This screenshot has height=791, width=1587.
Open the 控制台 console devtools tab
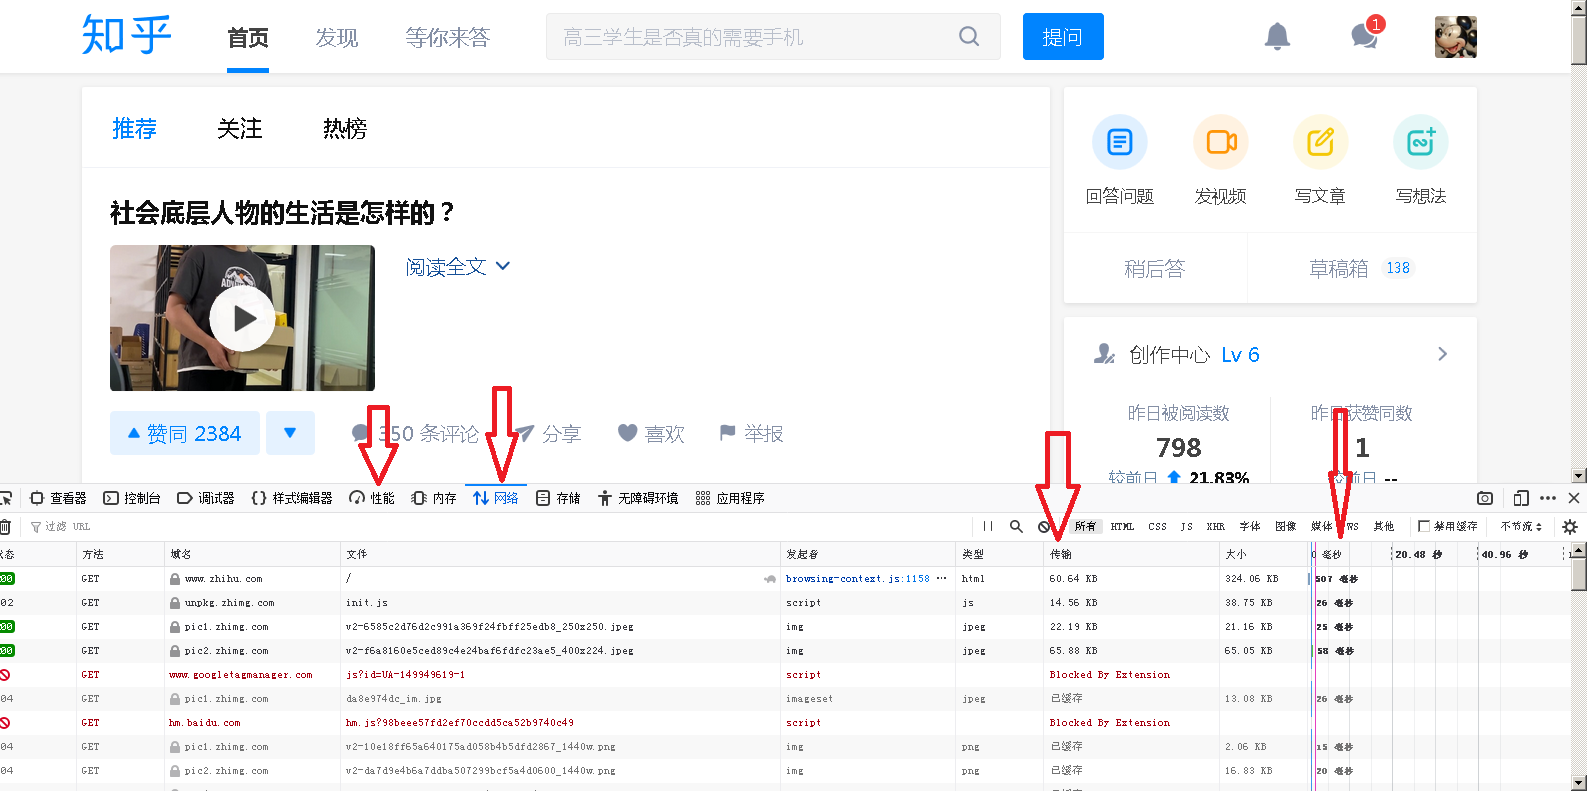click(x=133, y=498)
